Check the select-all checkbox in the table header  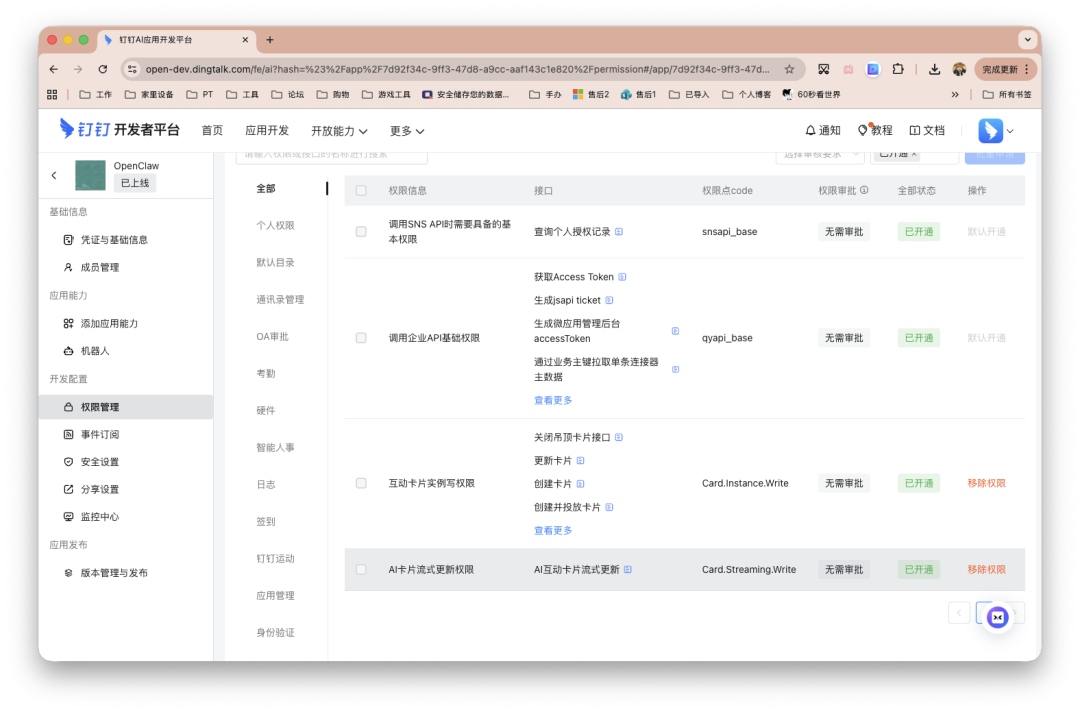(361, 189)
